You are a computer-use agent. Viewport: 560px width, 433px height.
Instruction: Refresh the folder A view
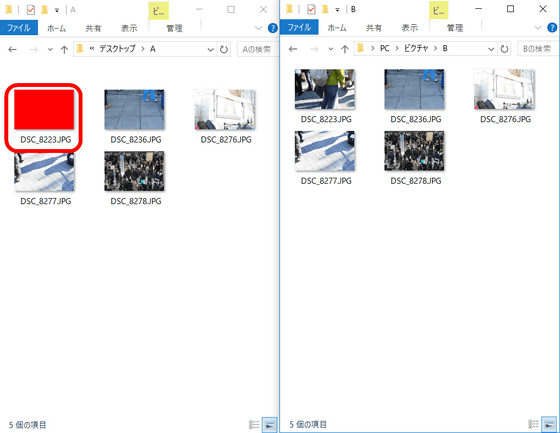(224, 49)
